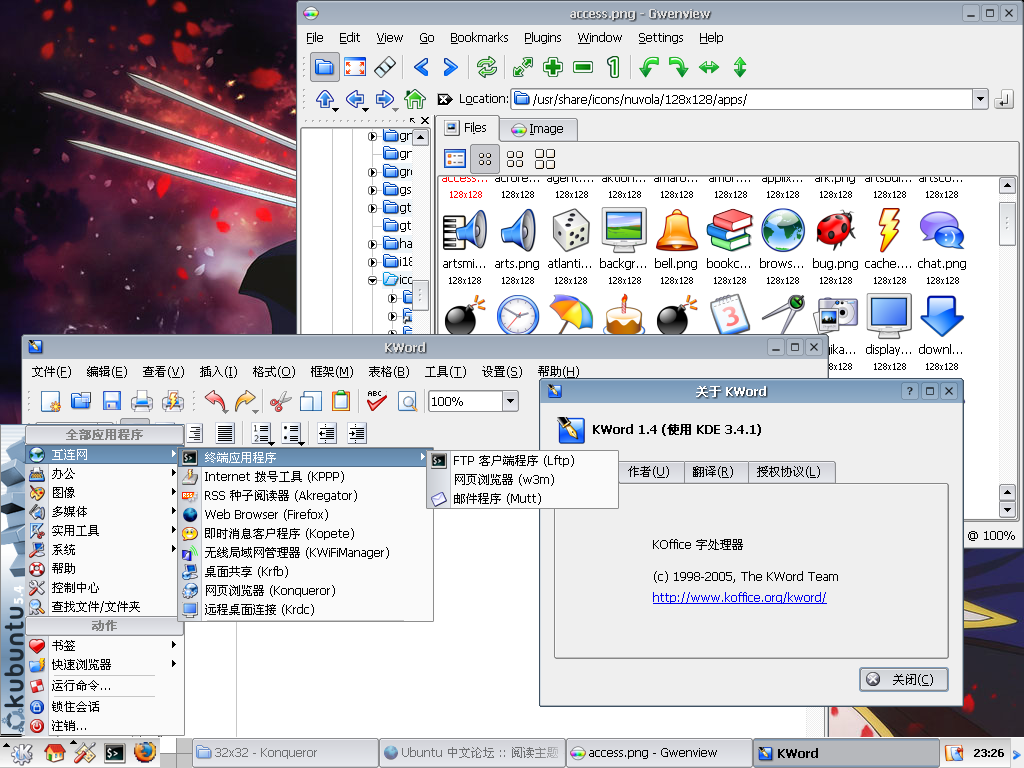Select the medium thumbnail size view

point(515,159)
